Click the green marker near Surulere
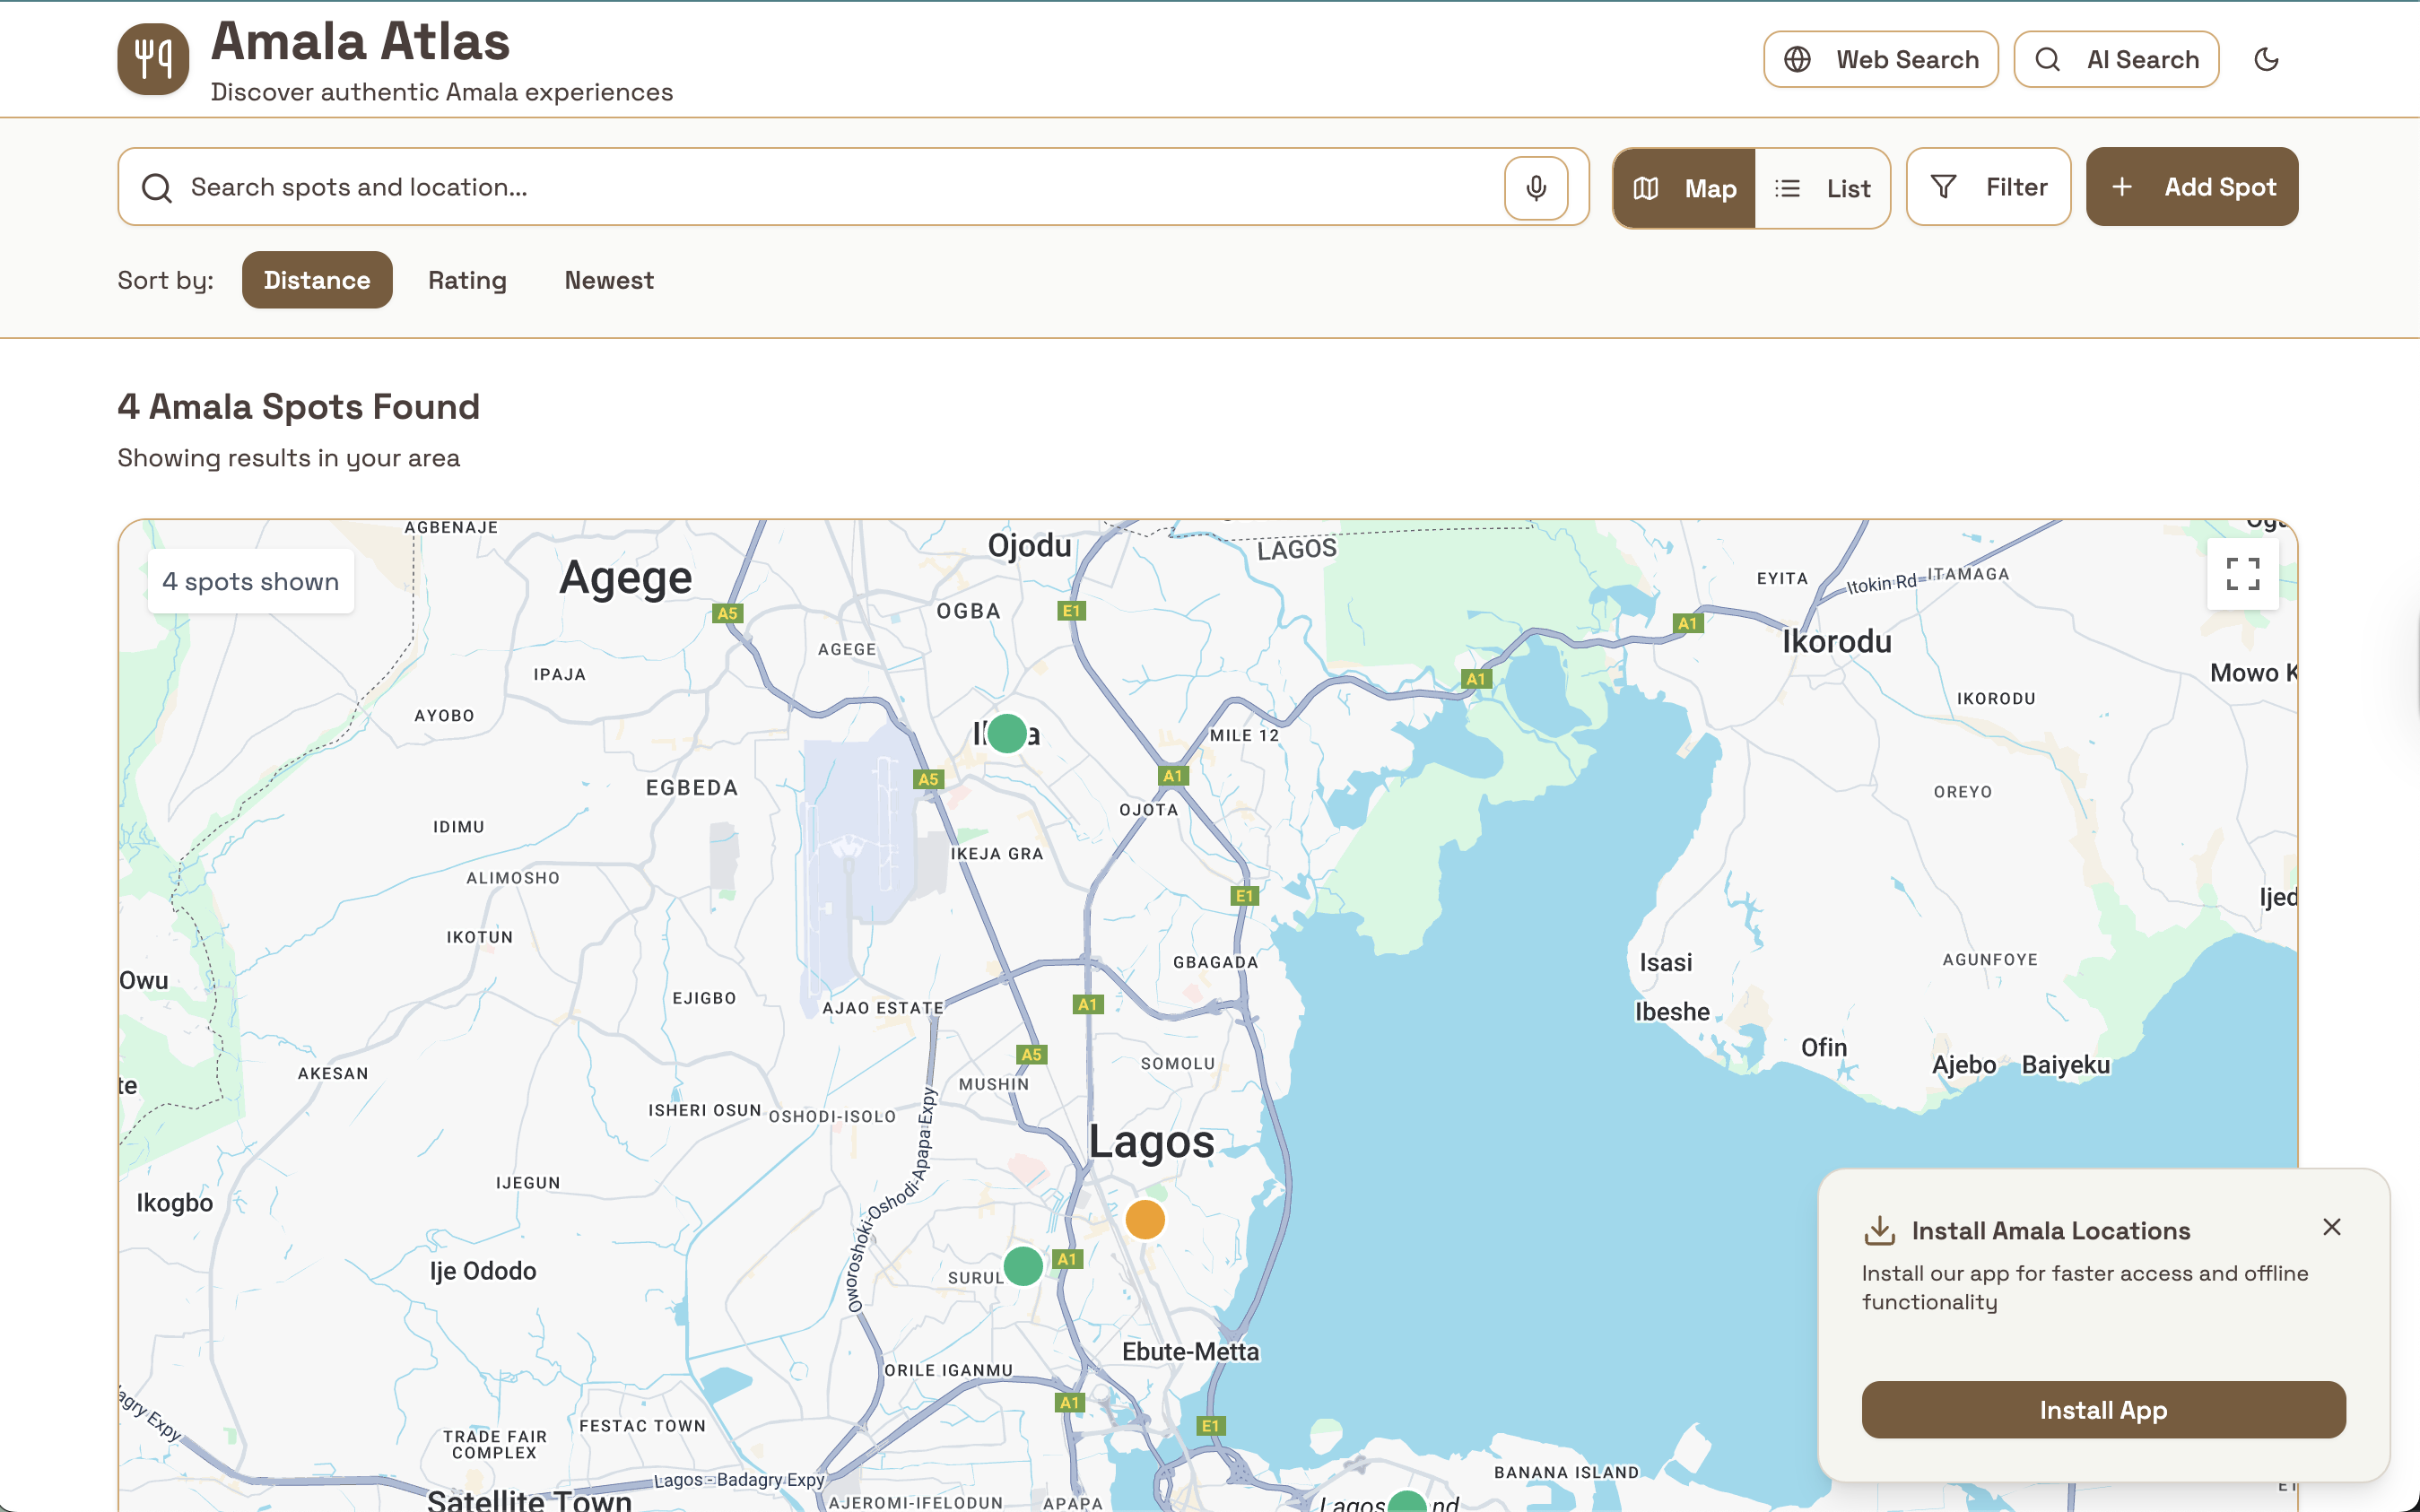 click(1023, 1266)
